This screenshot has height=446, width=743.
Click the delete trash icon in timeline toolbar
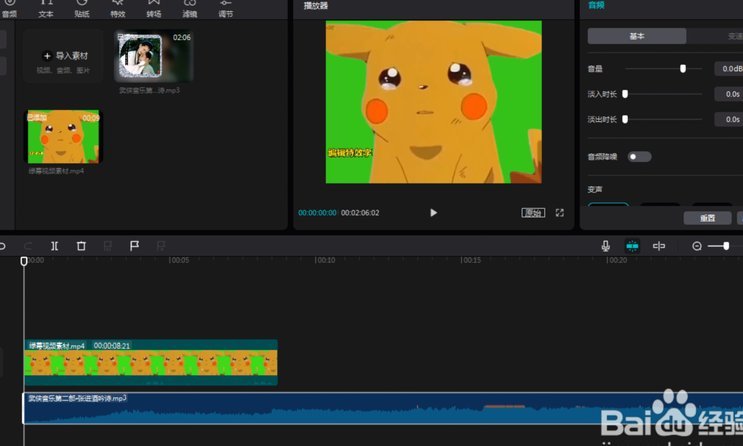coord(81,246)
